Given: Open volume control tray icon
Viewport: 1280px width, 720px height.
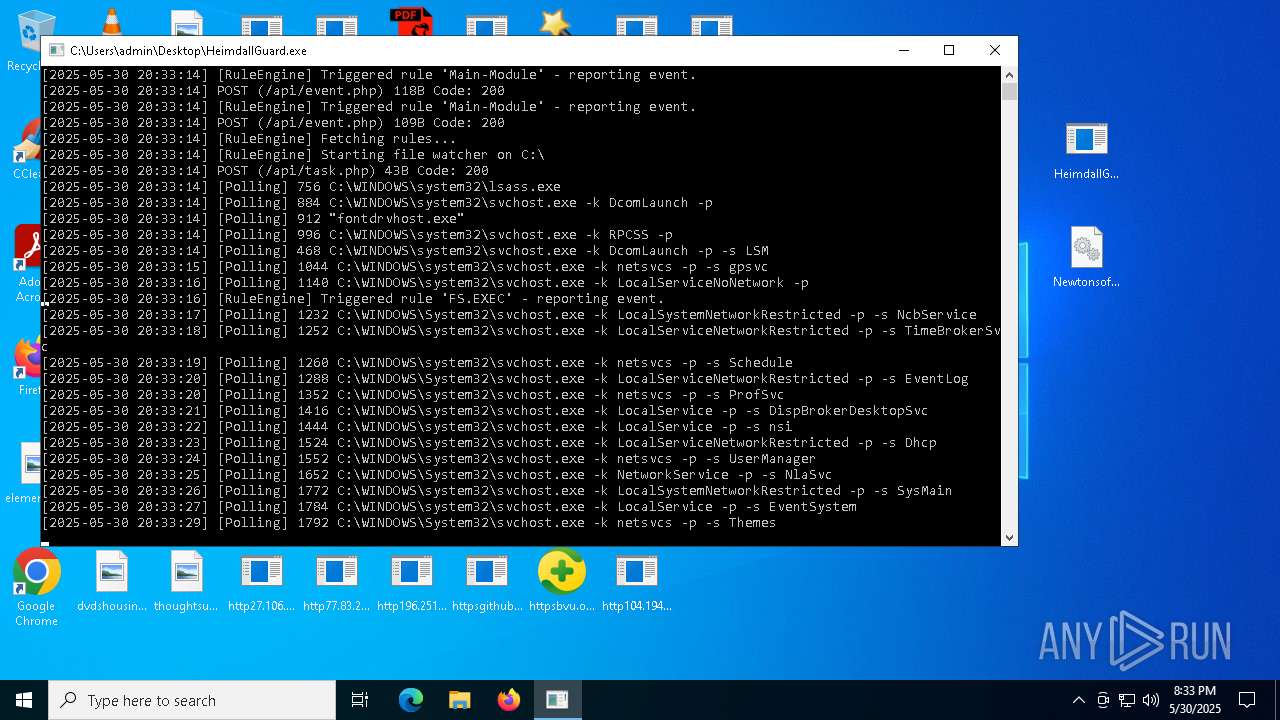Looking at the screenshot, I should tap(1151, 700).
